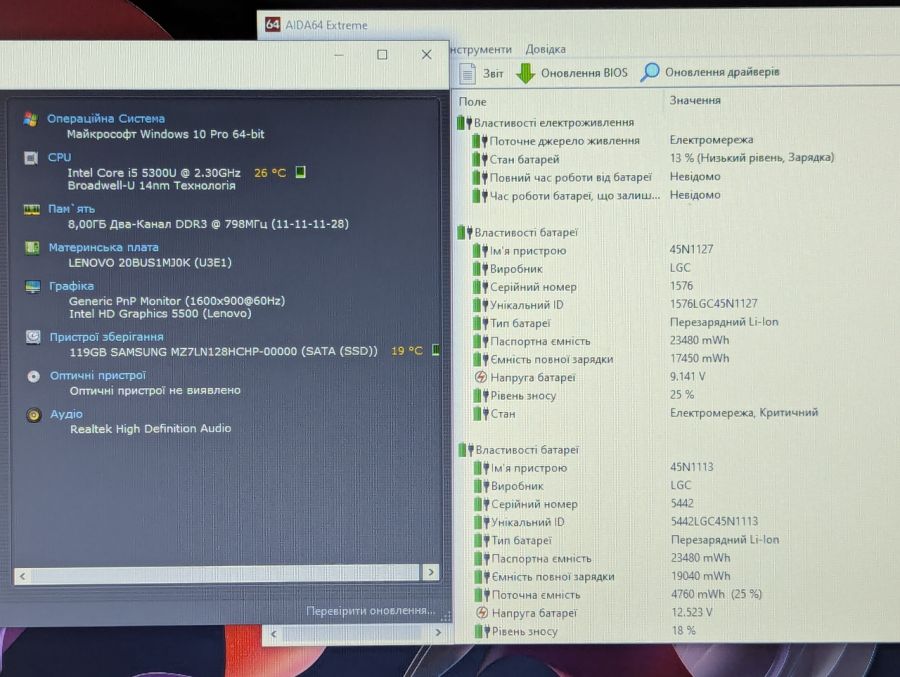Click the processor chip icon beside CPU
The image size is (900, 677).
[x=32, y=157]
